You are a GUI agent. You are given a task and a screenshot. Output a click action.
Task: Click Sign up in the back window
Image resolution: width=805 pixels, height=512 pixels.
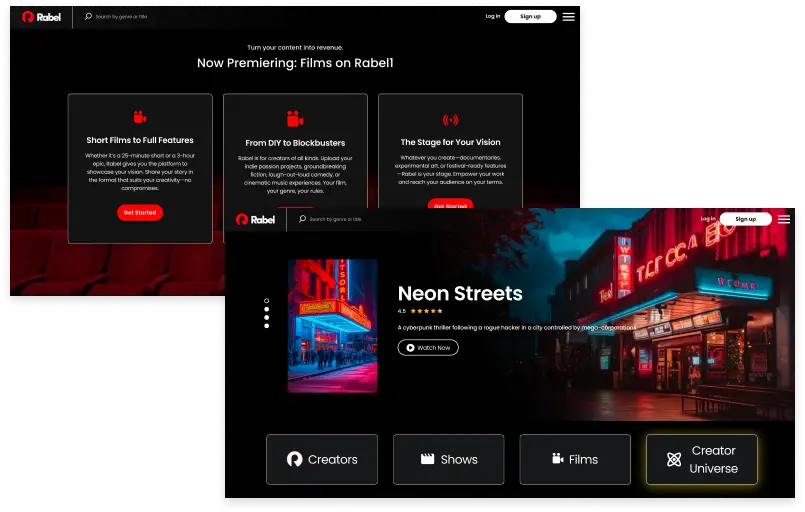[530, 16]
